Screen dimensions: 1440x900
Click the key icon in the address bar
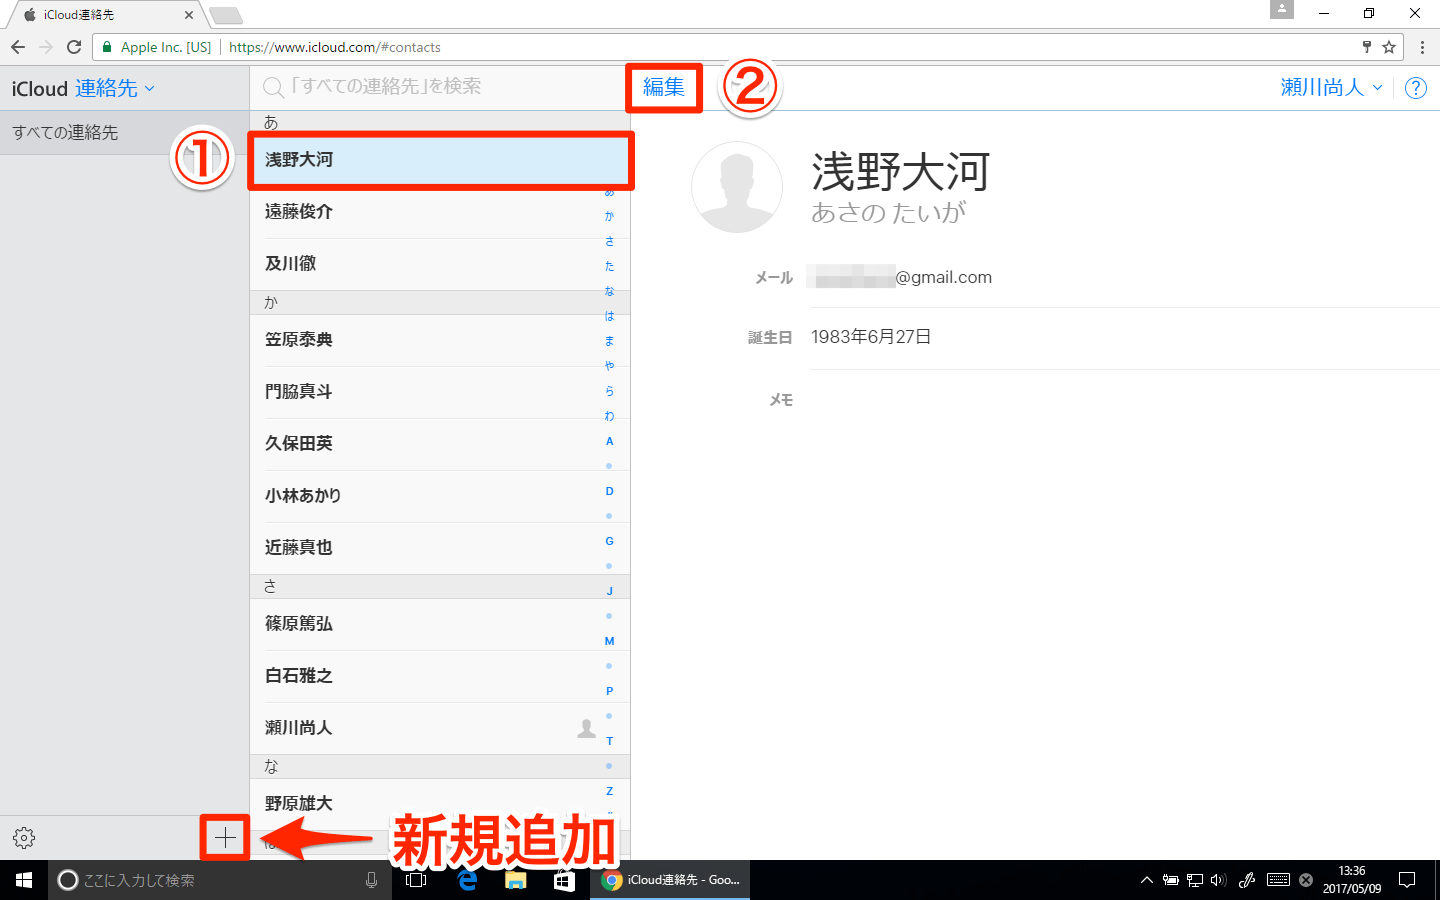click(x=1367, y=47)
